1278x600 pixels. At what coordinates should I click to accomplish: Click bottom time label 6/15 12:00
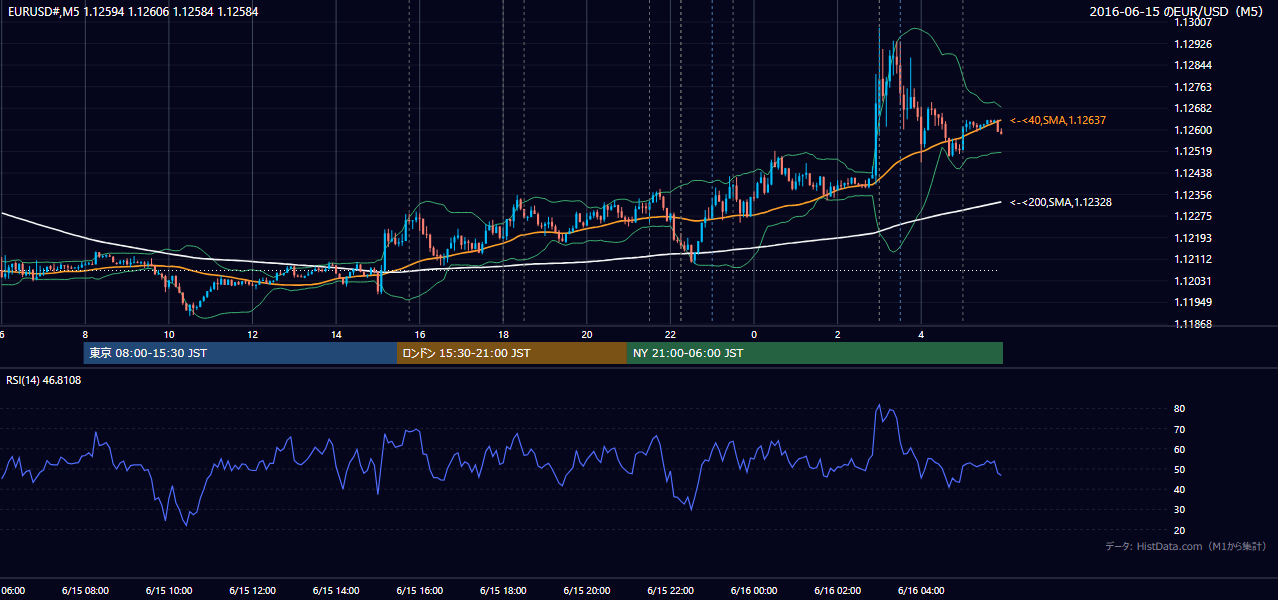click(x=252, y=591)
